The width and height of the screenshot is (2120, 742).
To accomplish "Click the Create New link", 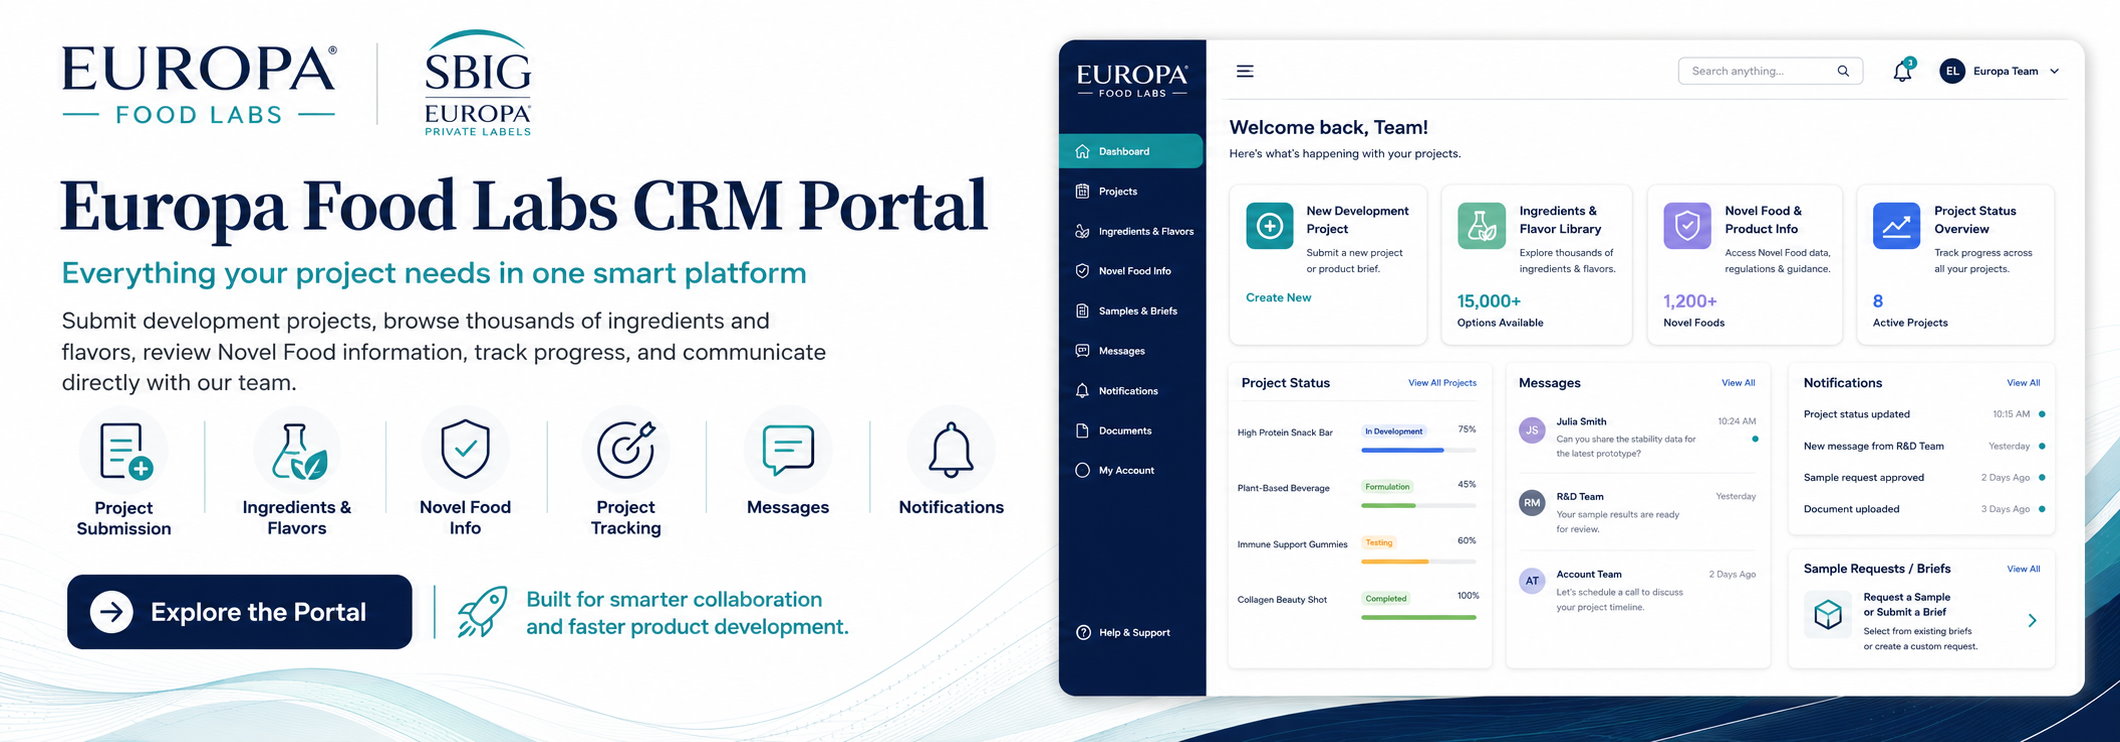I will pos(1278,298).
